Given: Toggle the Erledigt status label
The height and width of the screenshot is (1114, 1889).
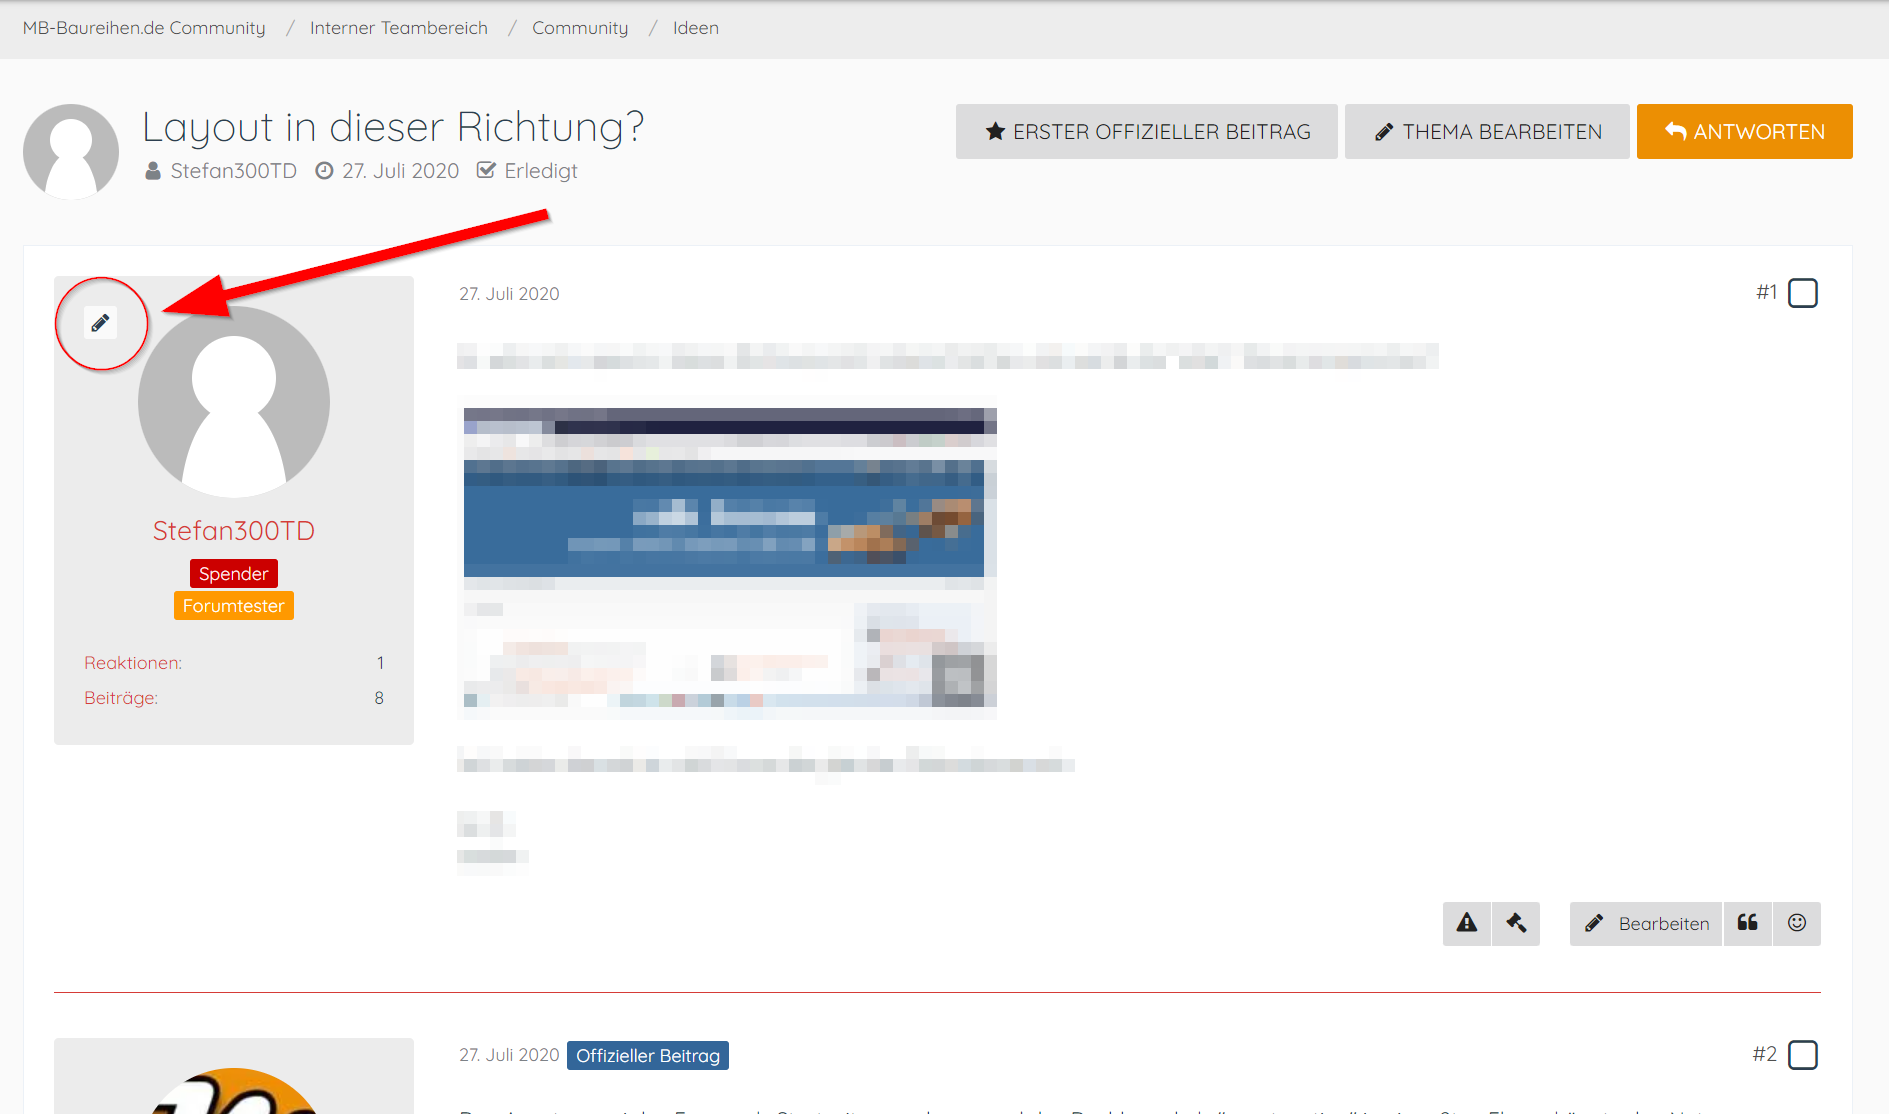Looking at the screenshot, I should click(529, 171).
